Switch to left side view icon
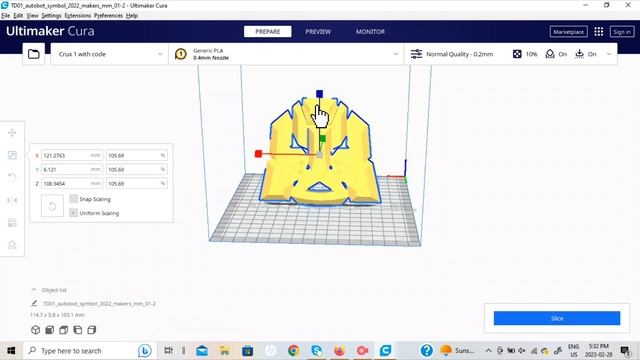Viewport: 640px width, 360px height. [x=78, y=330]
